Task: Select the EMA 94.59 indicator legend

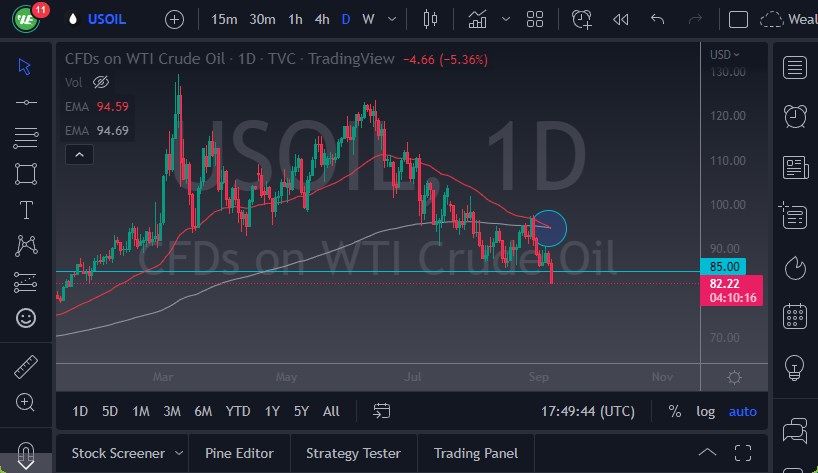Action: pyautogui.click(x=97, y=106)
